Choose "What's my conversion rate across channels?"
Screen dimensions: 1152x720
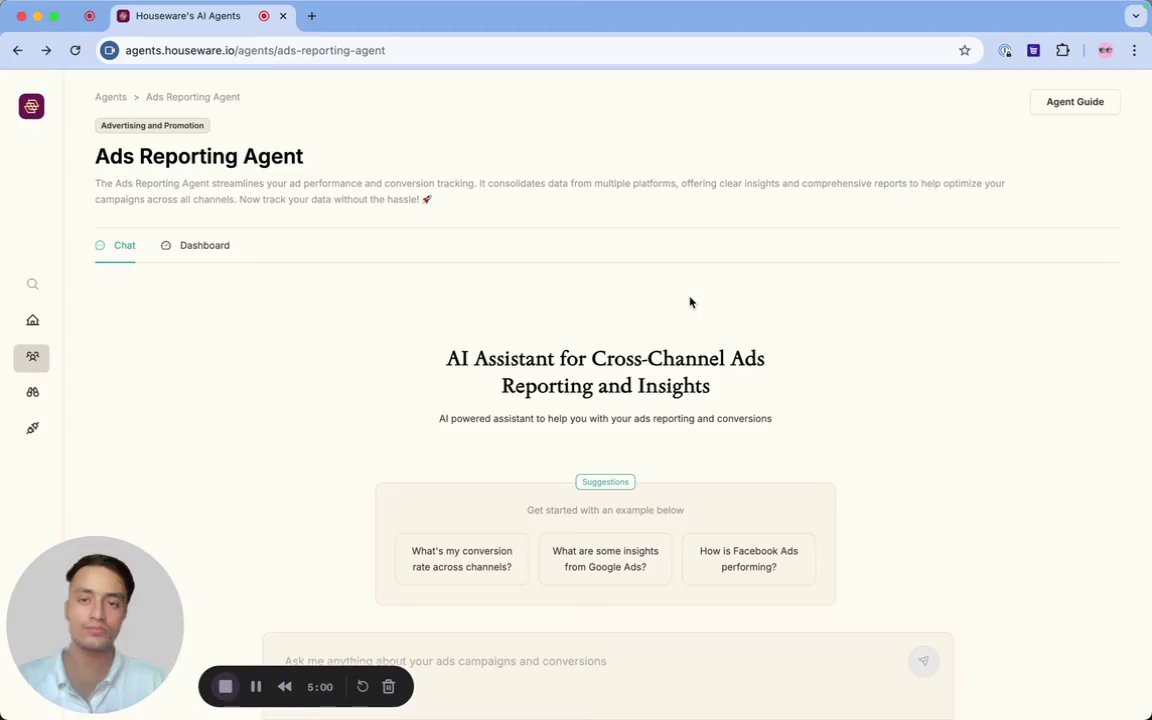(462, 559)
